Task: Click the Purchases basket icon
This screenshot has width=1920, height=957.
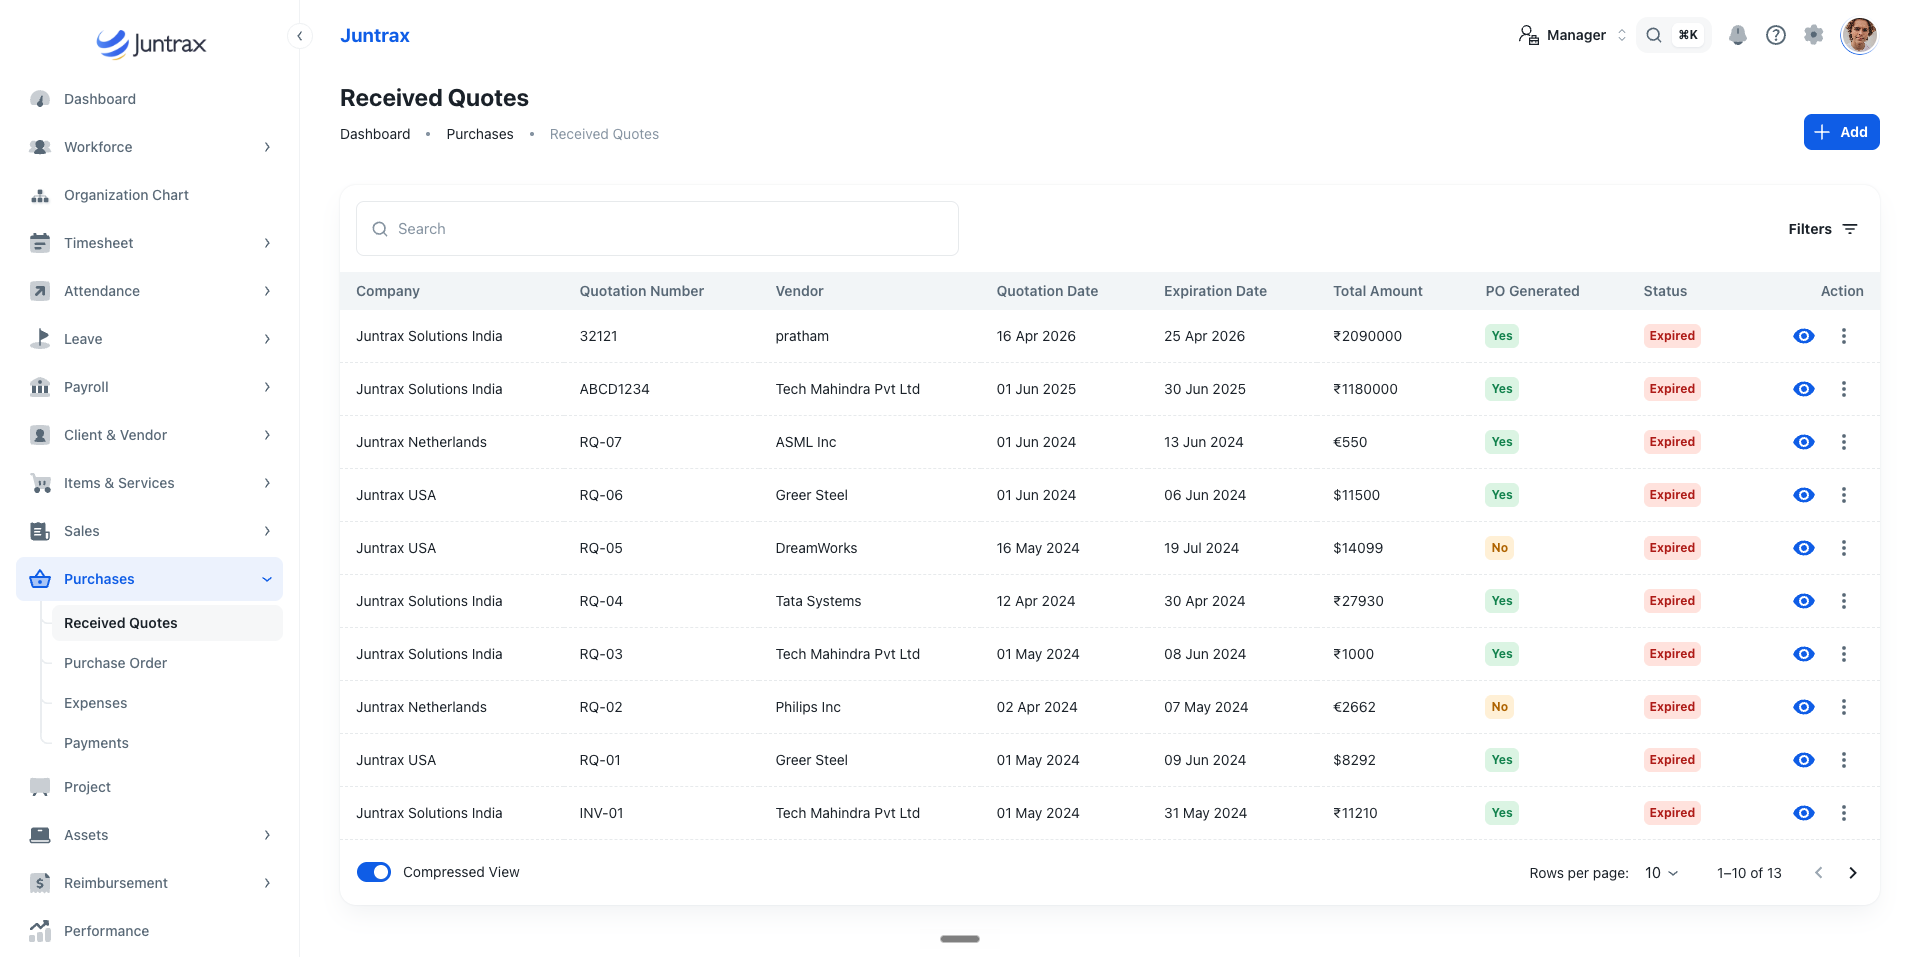Action: tap(40, 579)
